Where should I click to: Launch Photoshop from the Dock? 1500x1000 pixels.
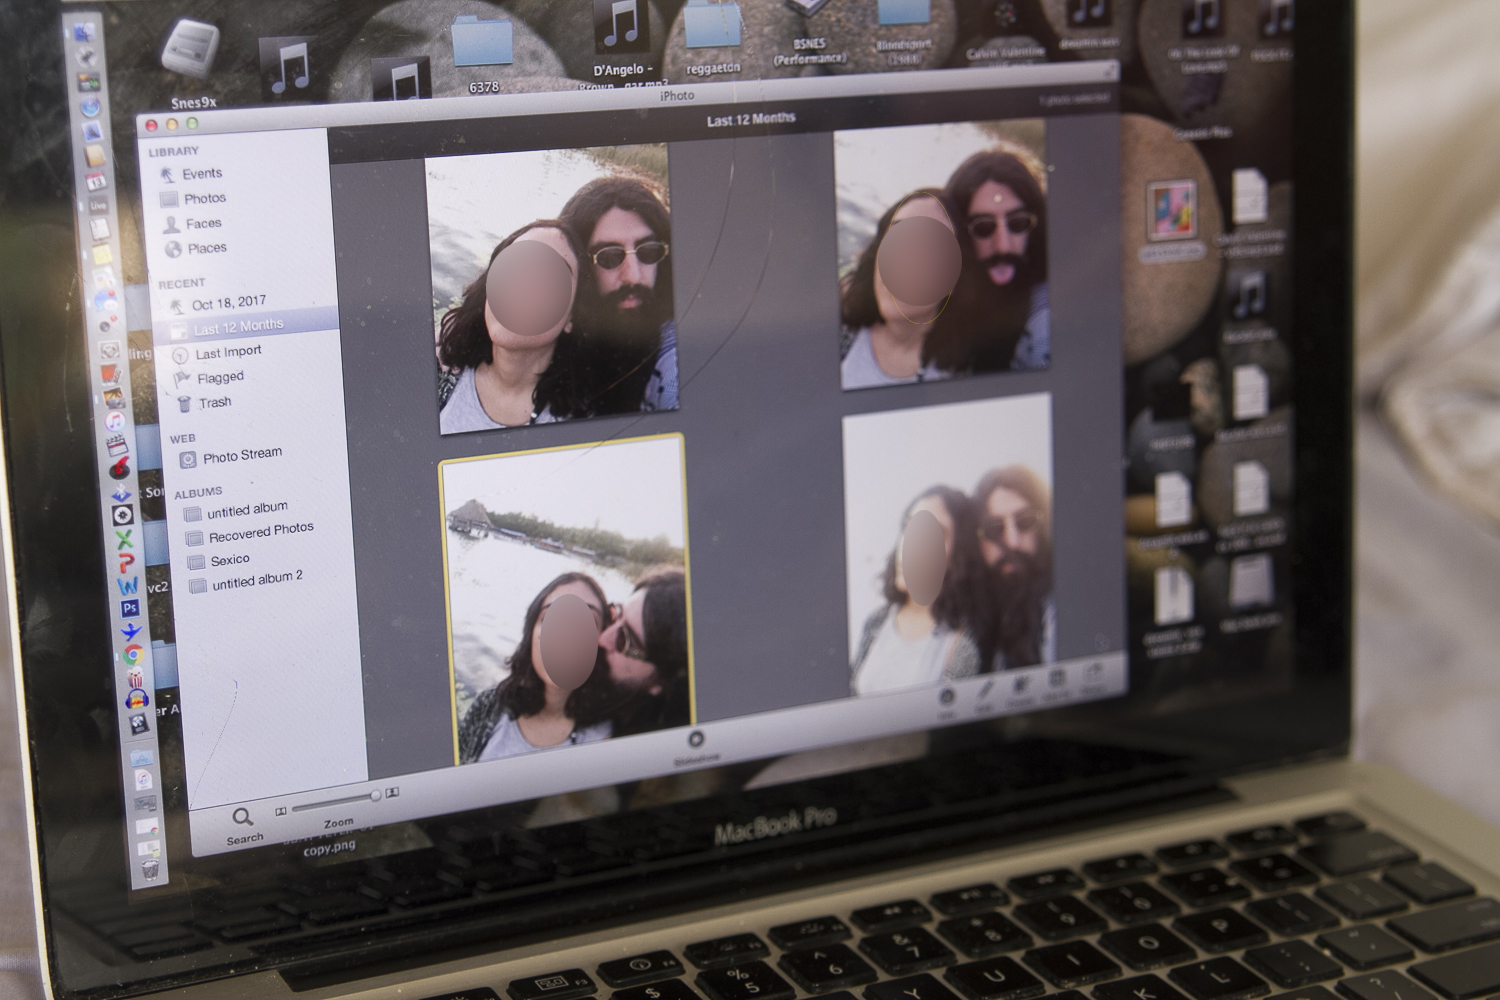pyautogui.click(x=130, y=608)
